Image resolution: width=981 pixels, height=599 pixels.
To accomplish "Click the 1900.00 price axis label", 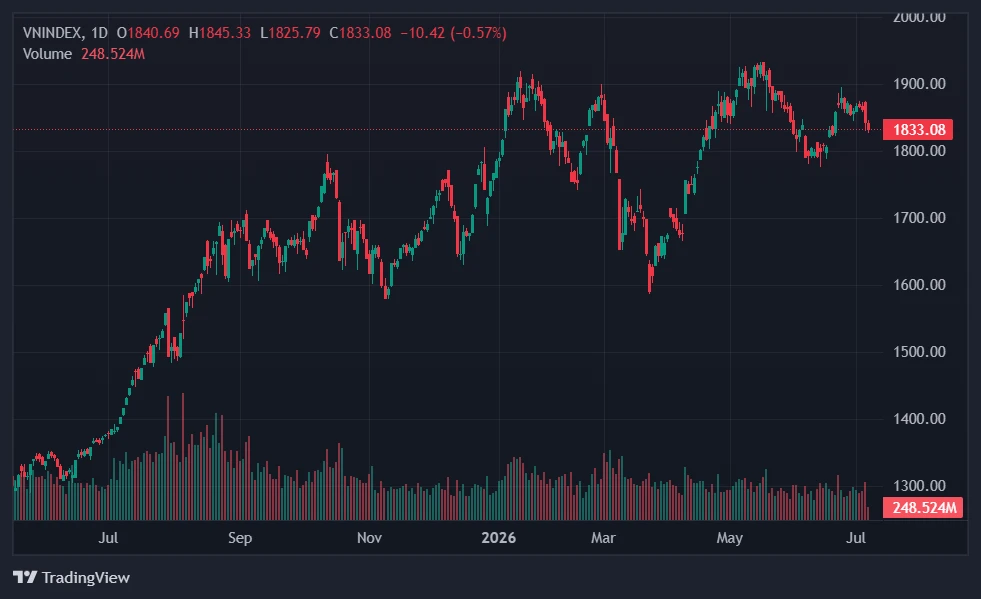I will 919,84.
